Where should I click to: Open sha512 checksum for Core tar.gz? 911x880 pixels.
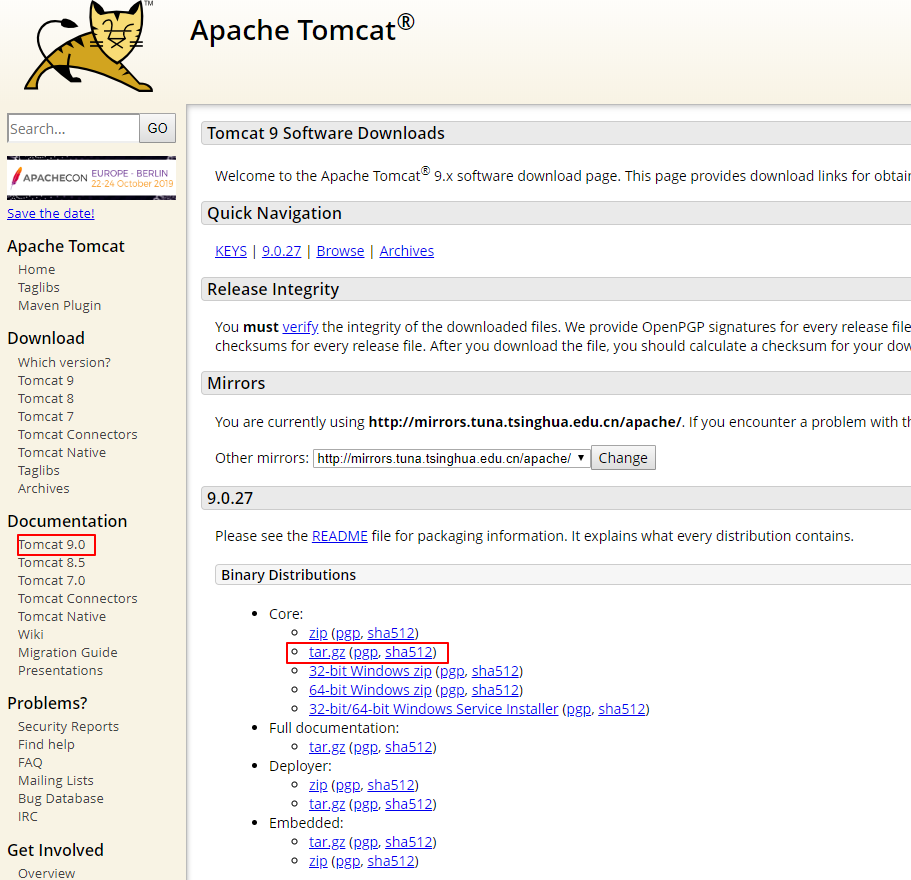409,652
